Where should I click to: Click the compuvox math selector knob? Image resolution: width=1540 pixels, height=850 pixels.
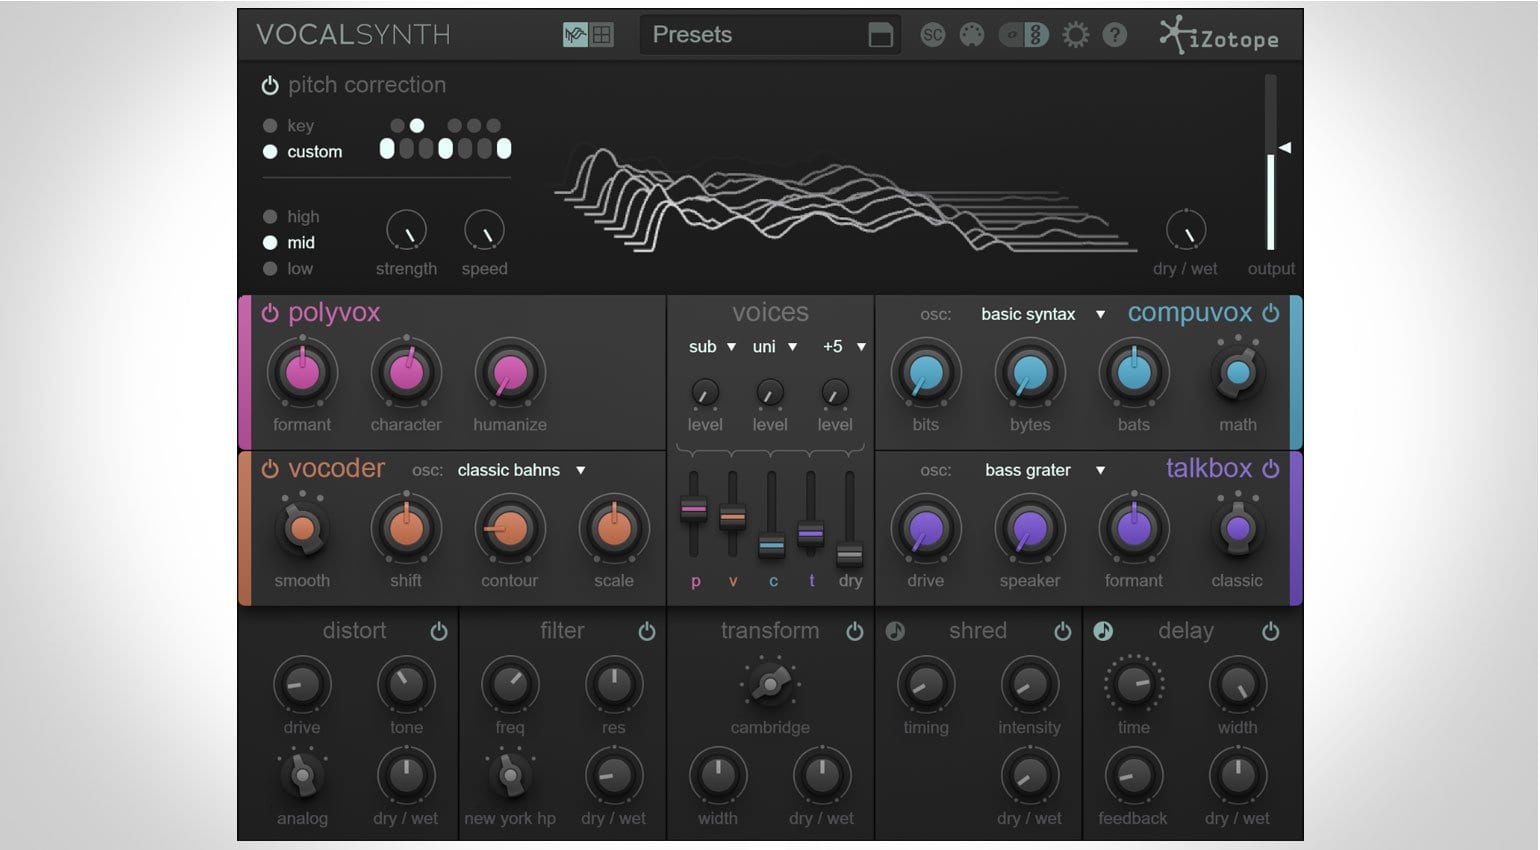[1238, 373]
